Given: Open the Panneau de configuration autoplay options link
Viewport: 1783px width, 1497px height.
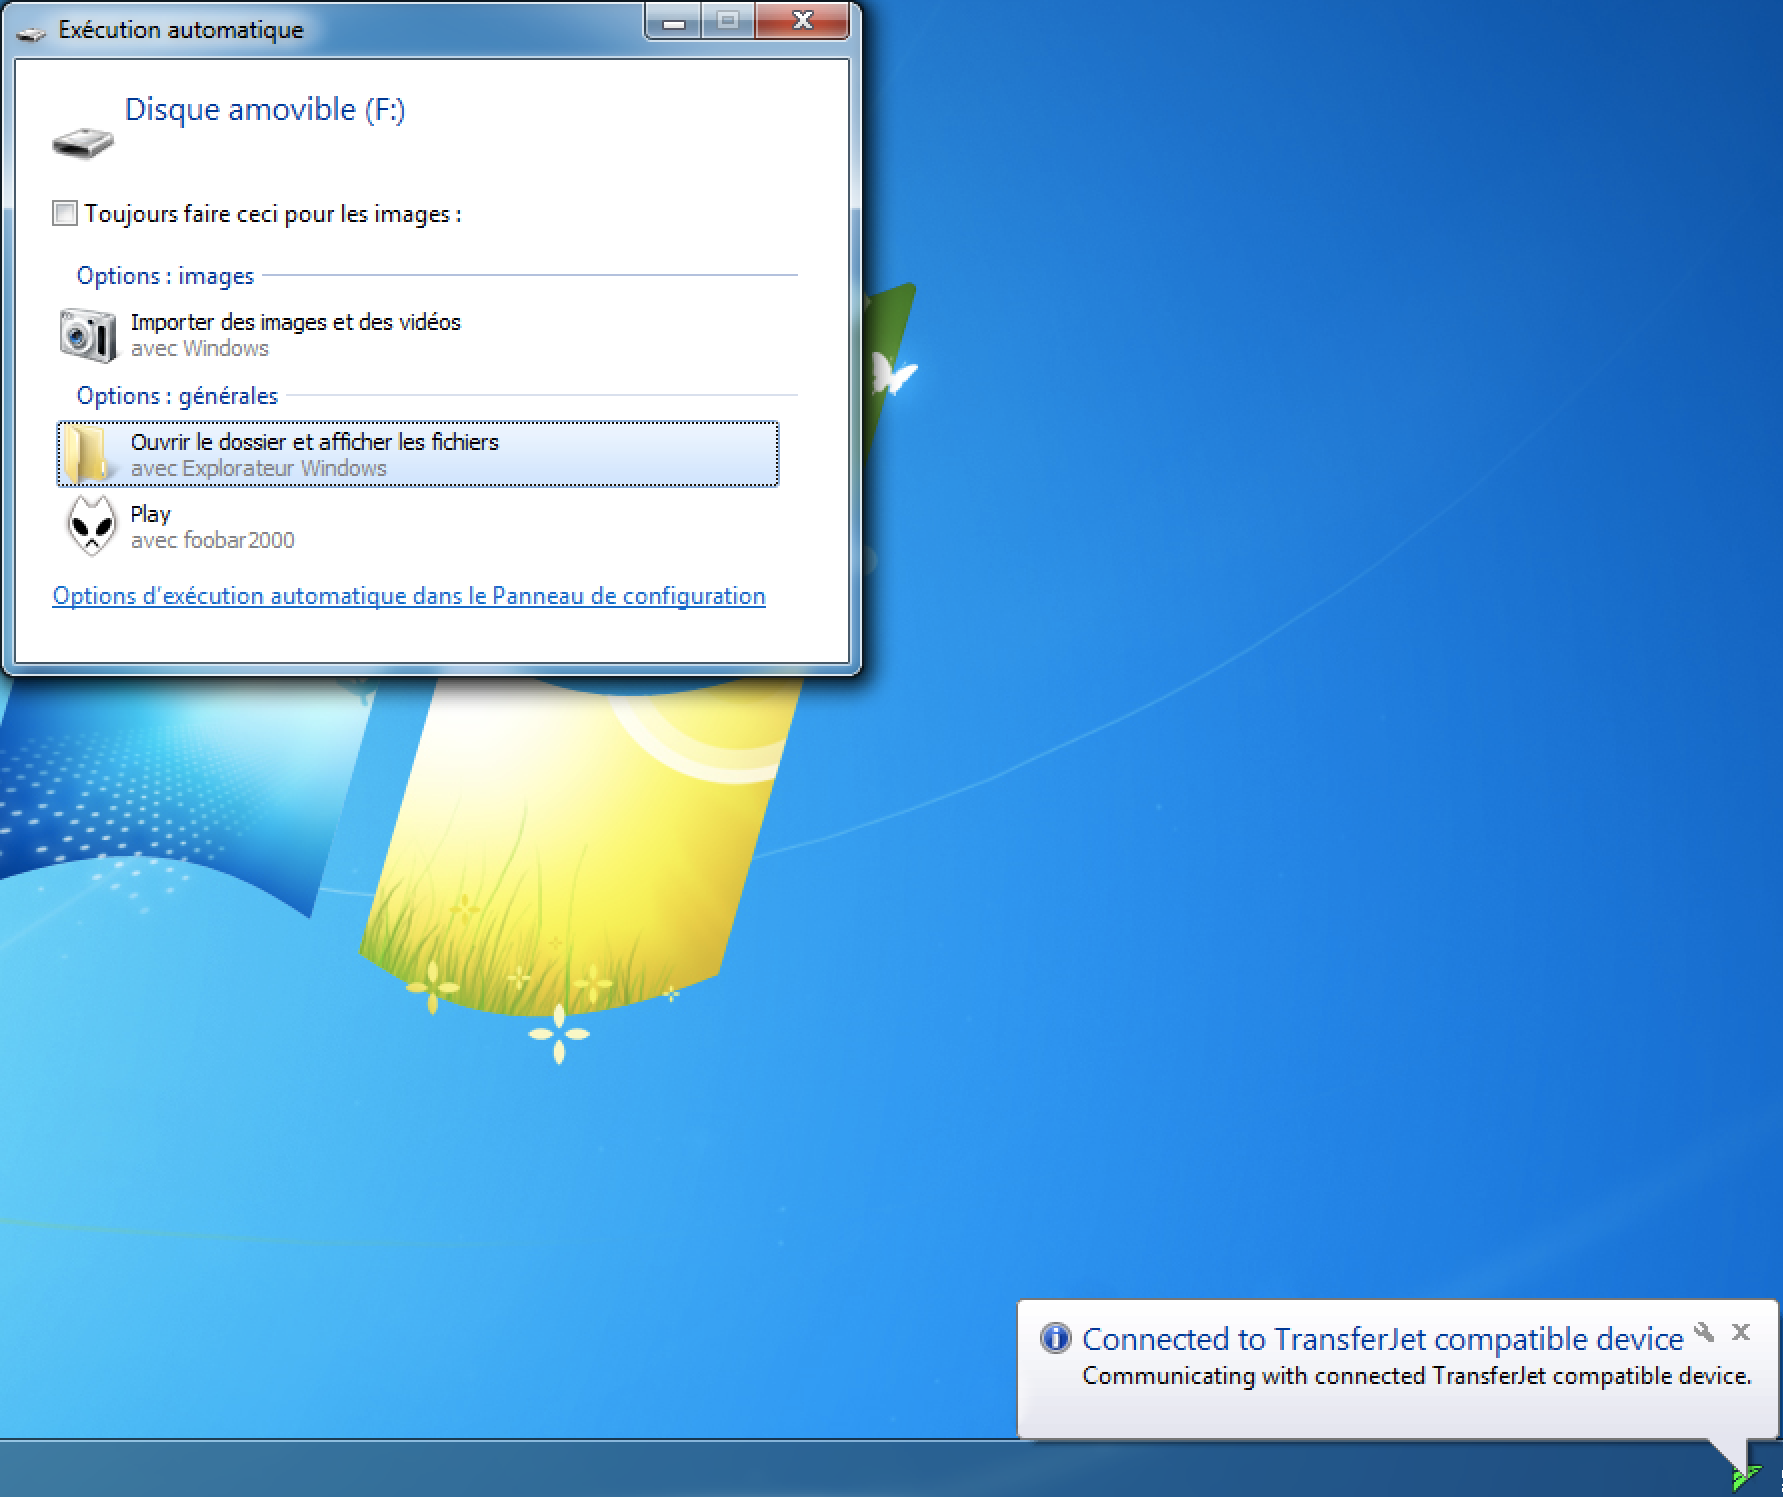Looking at the screenshot, I should 409,596.
